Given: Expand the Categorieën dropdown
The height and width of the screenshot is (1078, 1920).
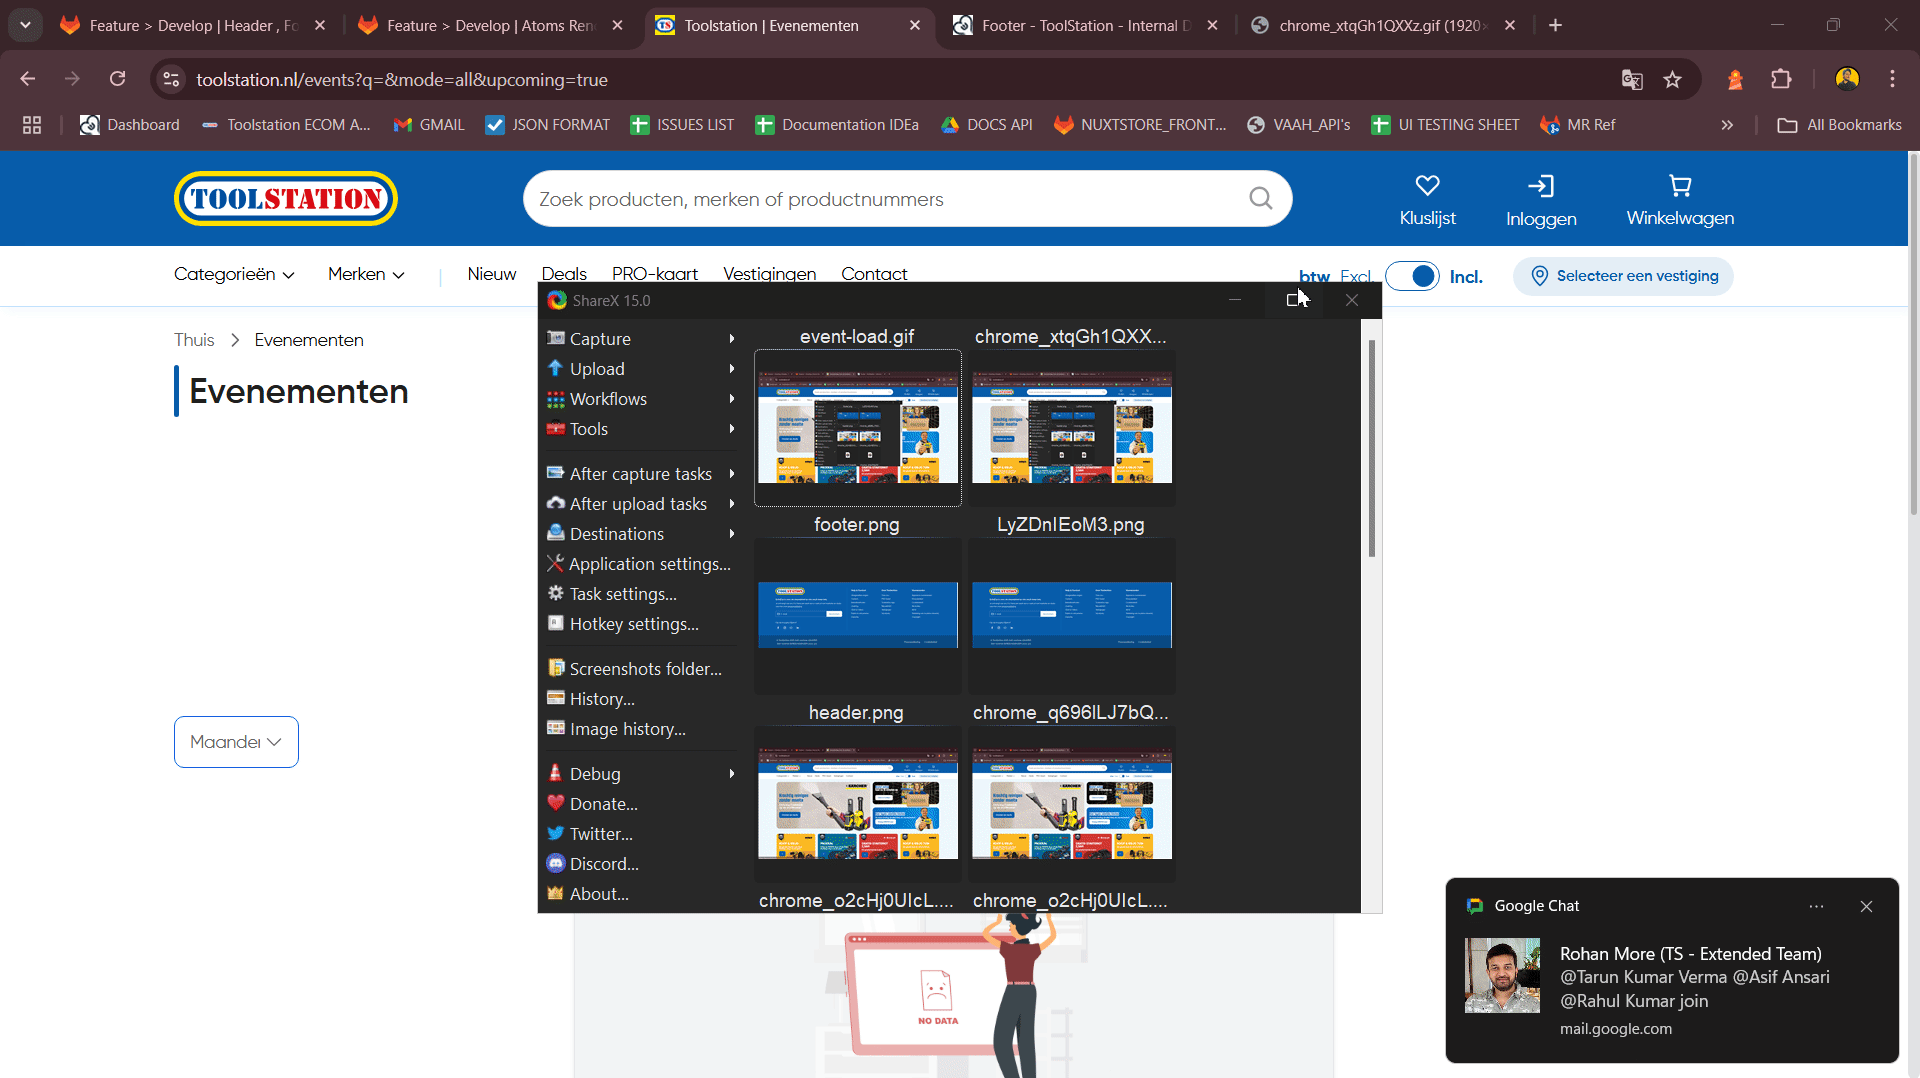Looking at the screenshot, I should point(234,274).
